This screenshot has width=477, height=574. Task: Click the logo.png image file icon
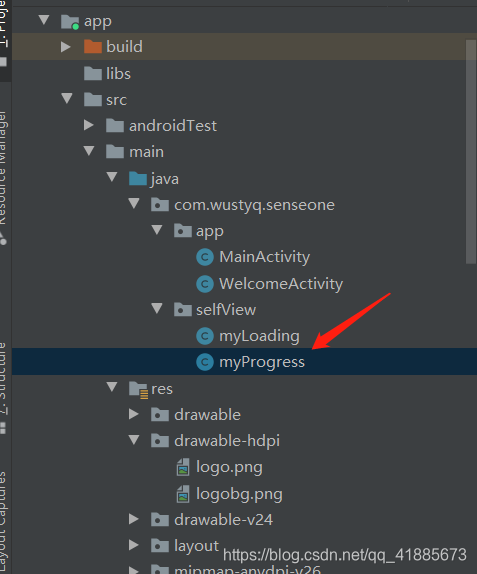[x=183, y=467]
